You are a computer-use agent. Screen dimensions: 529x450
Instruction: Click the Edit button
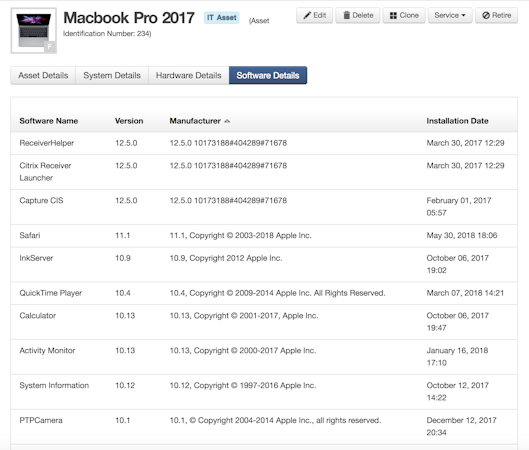coord(314,16)
